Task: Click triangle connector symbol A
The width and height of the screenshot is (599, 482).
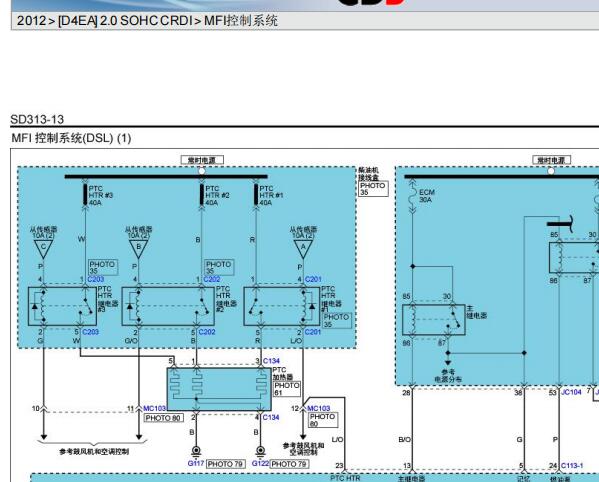Action: tap(303, 248)
